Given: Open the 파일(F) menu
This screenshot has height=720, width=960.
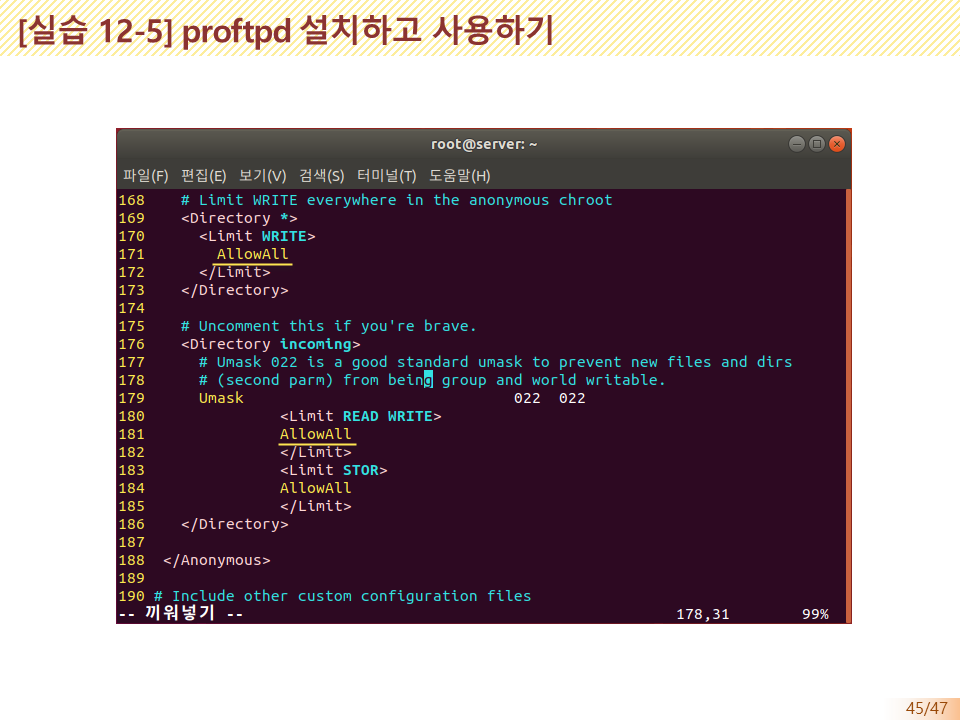Looking at the screenshot, I should pyautogui.click(x=145, y=176).
